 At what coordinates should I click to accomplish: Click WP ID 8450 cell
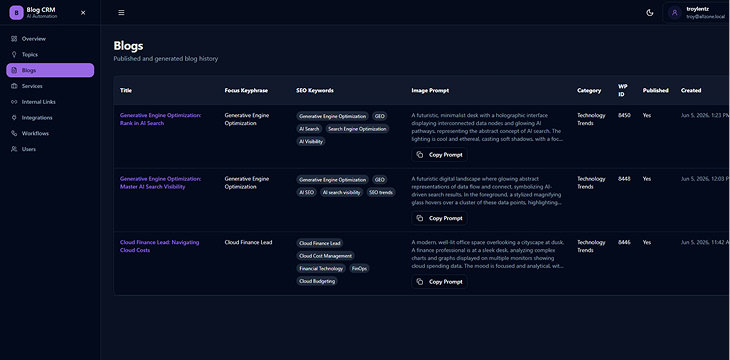[624, 115]
